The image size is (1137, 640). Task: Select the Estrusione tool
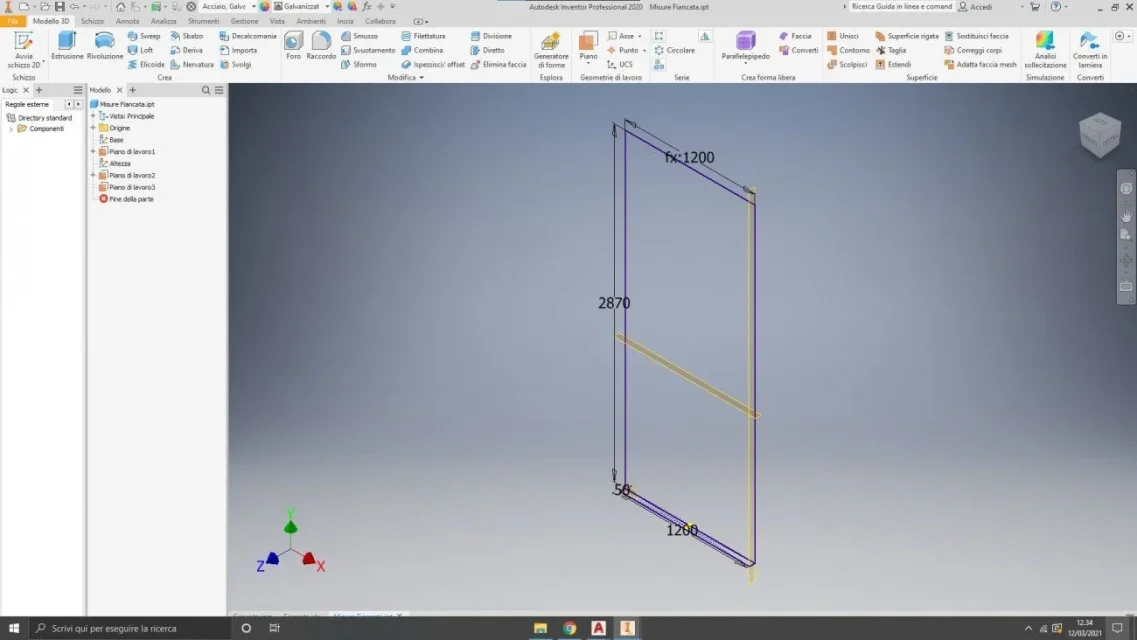coord(67,45)
